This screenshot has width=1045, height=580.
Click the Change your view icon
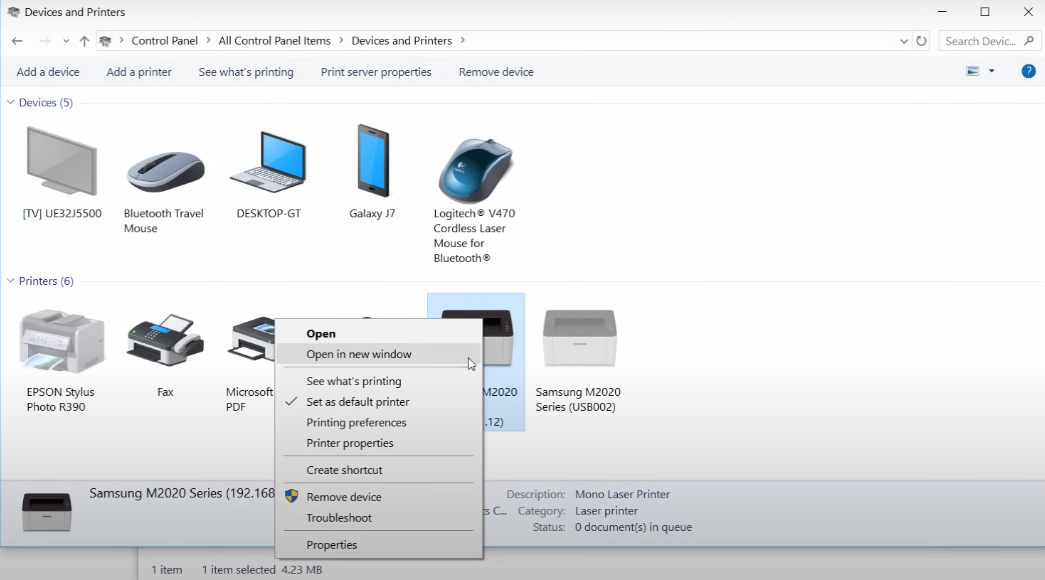(973, 71)
